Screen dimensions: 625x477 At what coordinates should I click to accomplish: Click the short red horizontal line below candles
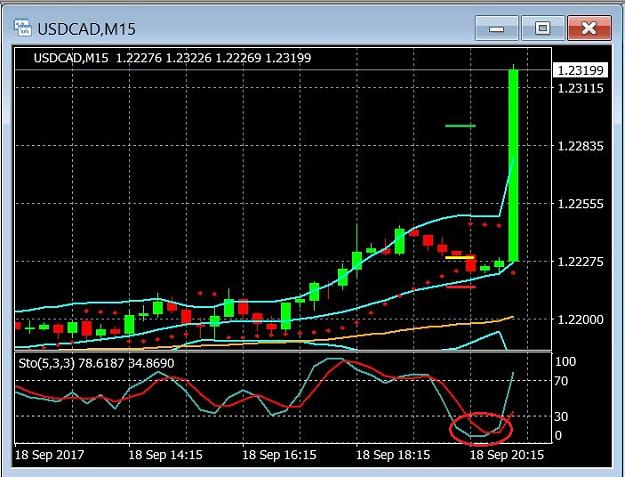[461, 287]
